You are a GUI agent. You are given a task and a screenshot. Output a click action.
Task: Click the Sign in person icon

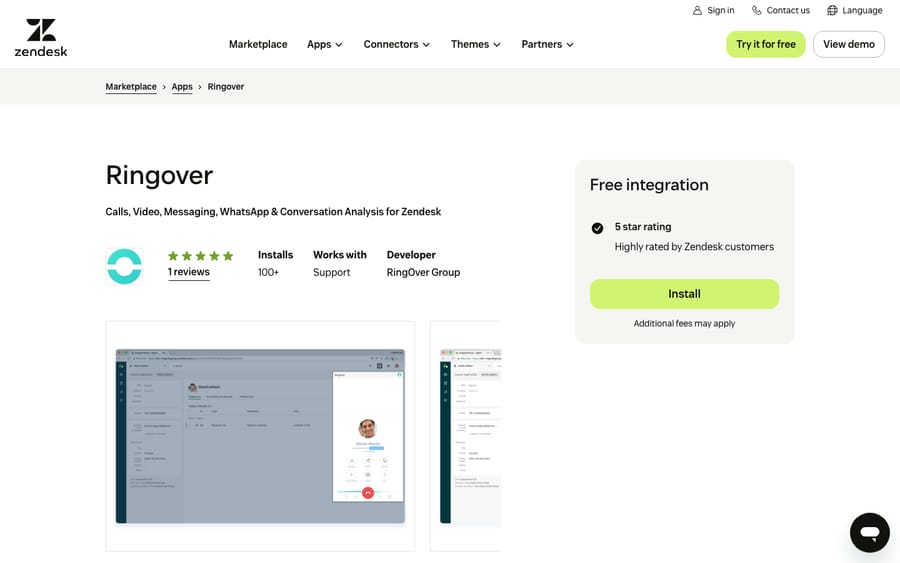(x=697, y=10)
